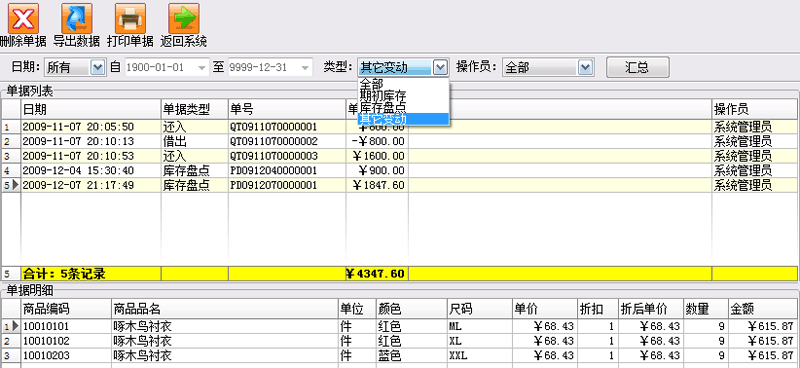Click document number QT0911070000003
Image resolution: width=800 pixels, height=368 pixels.
(274, 156)
